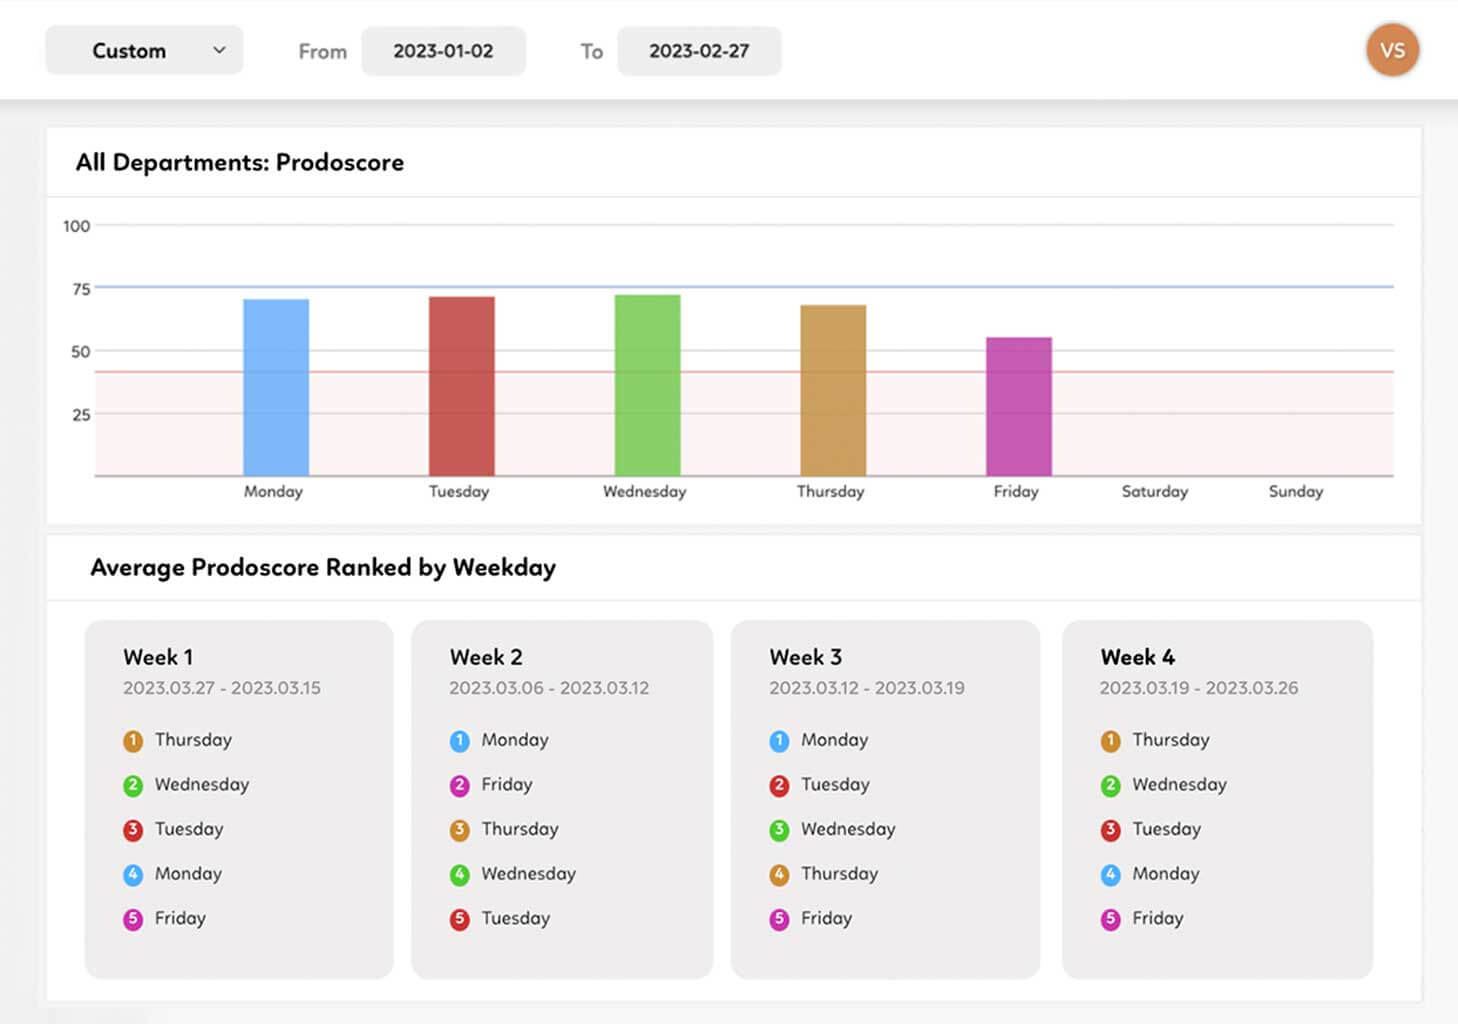1458x1024 pixels.
Task: Click rank 4 badge for Thursday in Week 3
Action: [x=779, y=875]
